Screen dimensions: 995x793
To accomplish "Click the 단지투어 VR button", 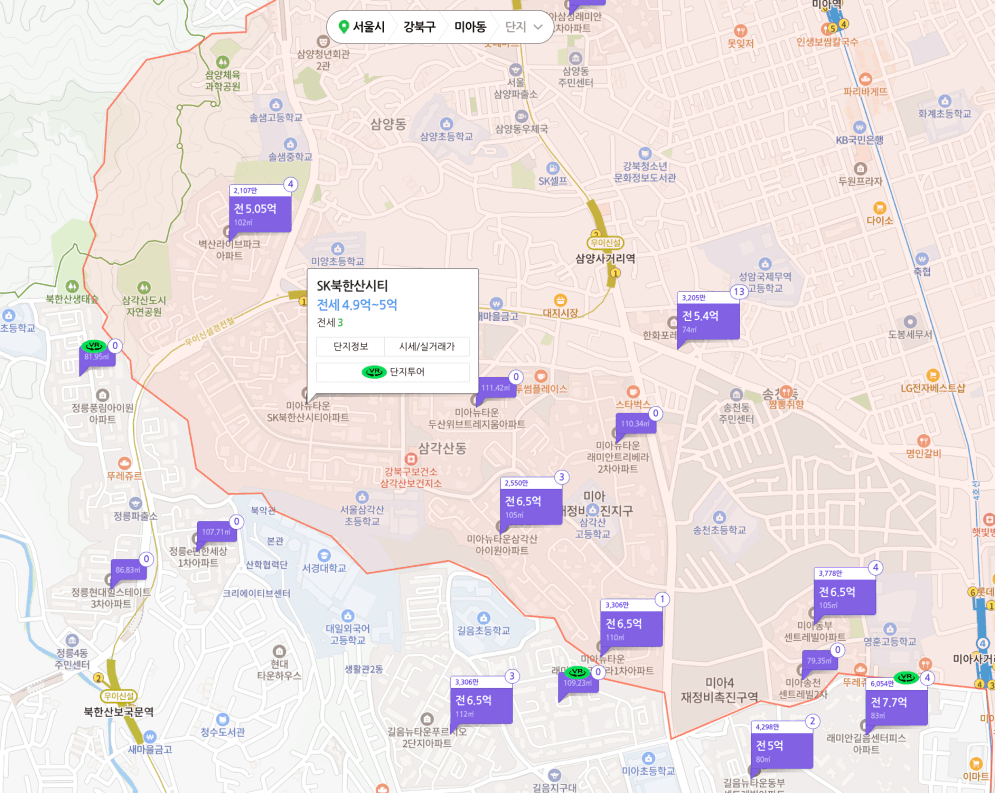I will pos(393,372).
